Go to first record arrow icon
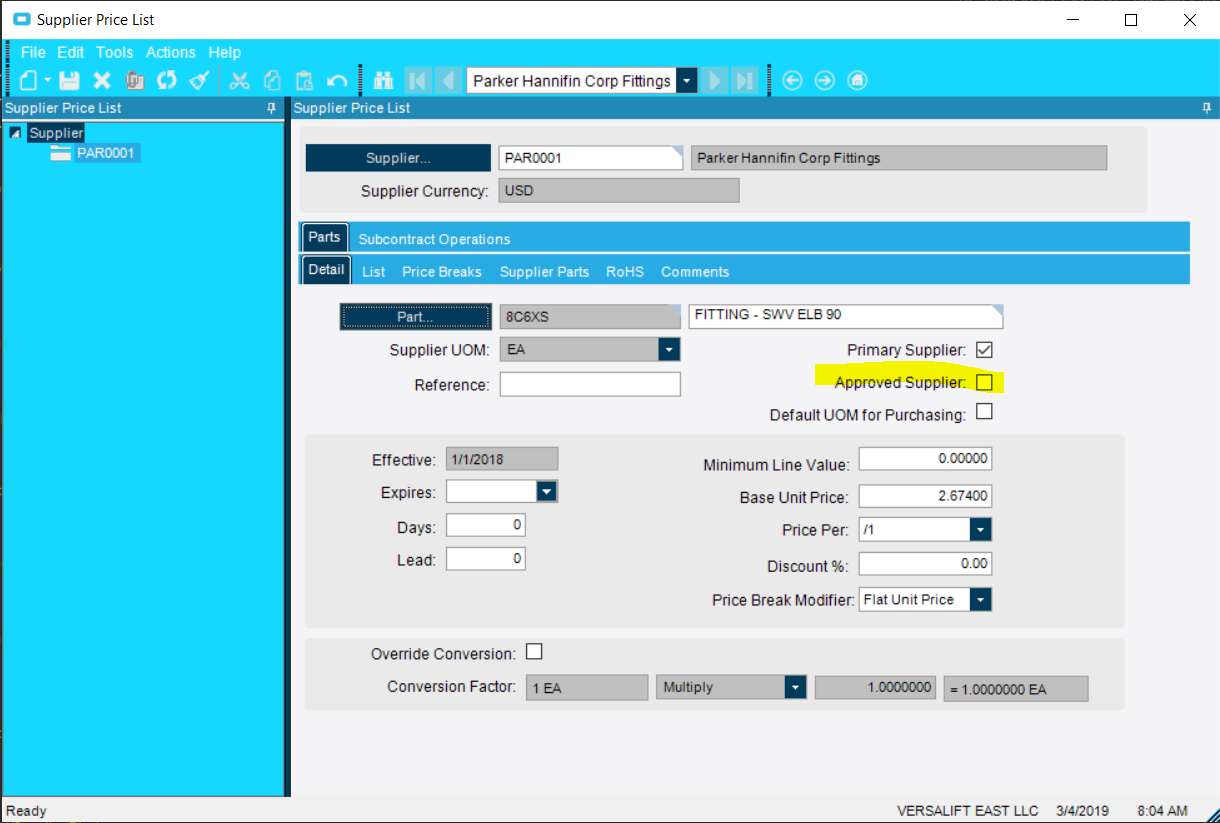Image resolution: width=1220 pixels, height=823 pixels. click(x=417, y=81)
